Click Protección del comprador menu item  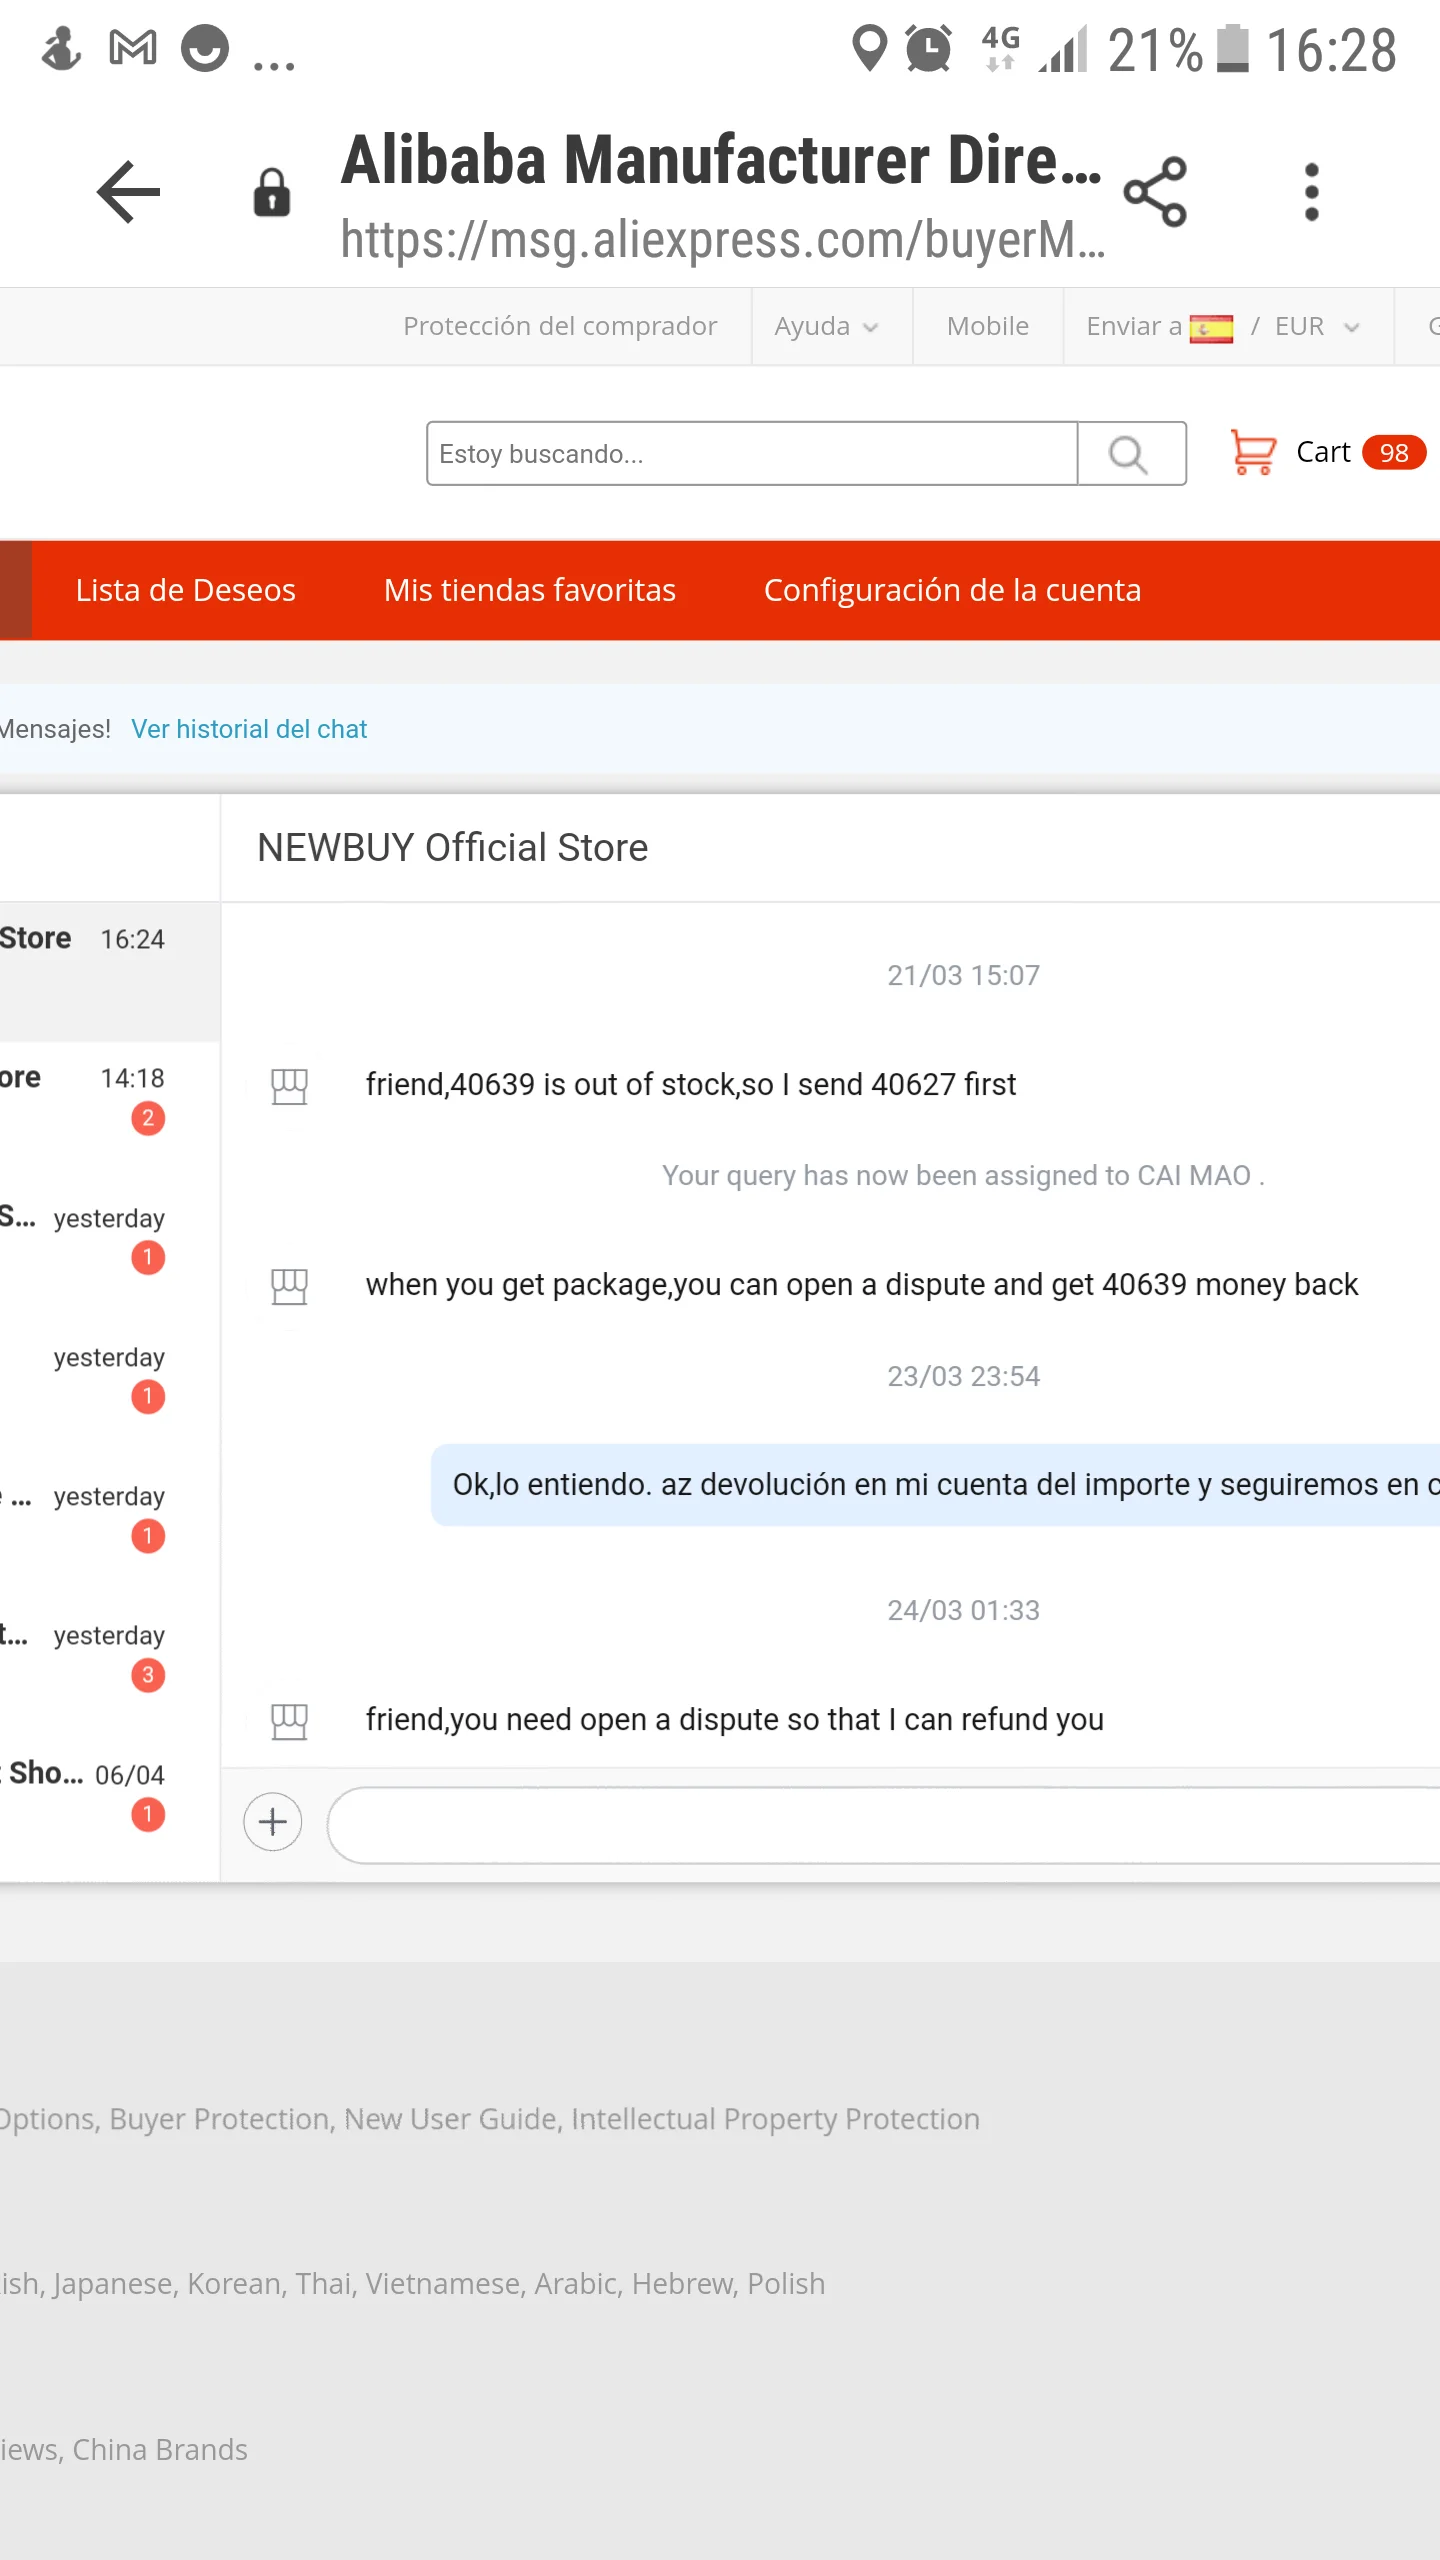coord(560,327)
